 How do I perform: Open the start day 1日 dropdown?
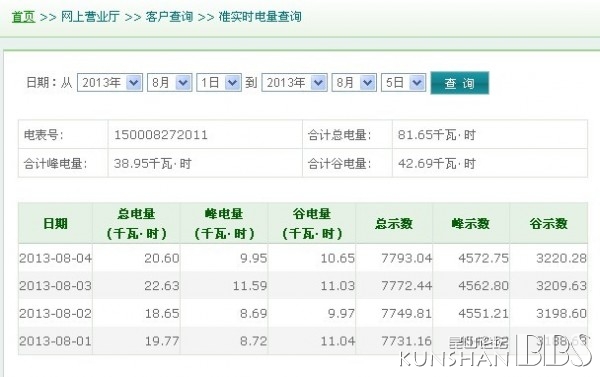[219, 82]
